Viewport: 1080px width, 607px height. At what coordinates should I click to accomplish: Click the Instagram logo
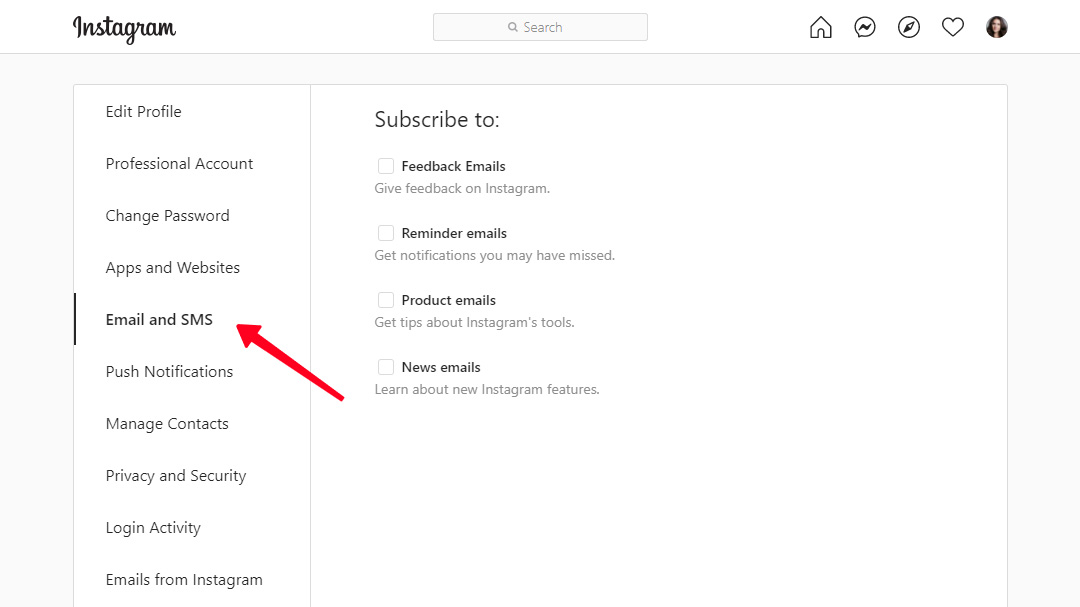tap(125, 28)
